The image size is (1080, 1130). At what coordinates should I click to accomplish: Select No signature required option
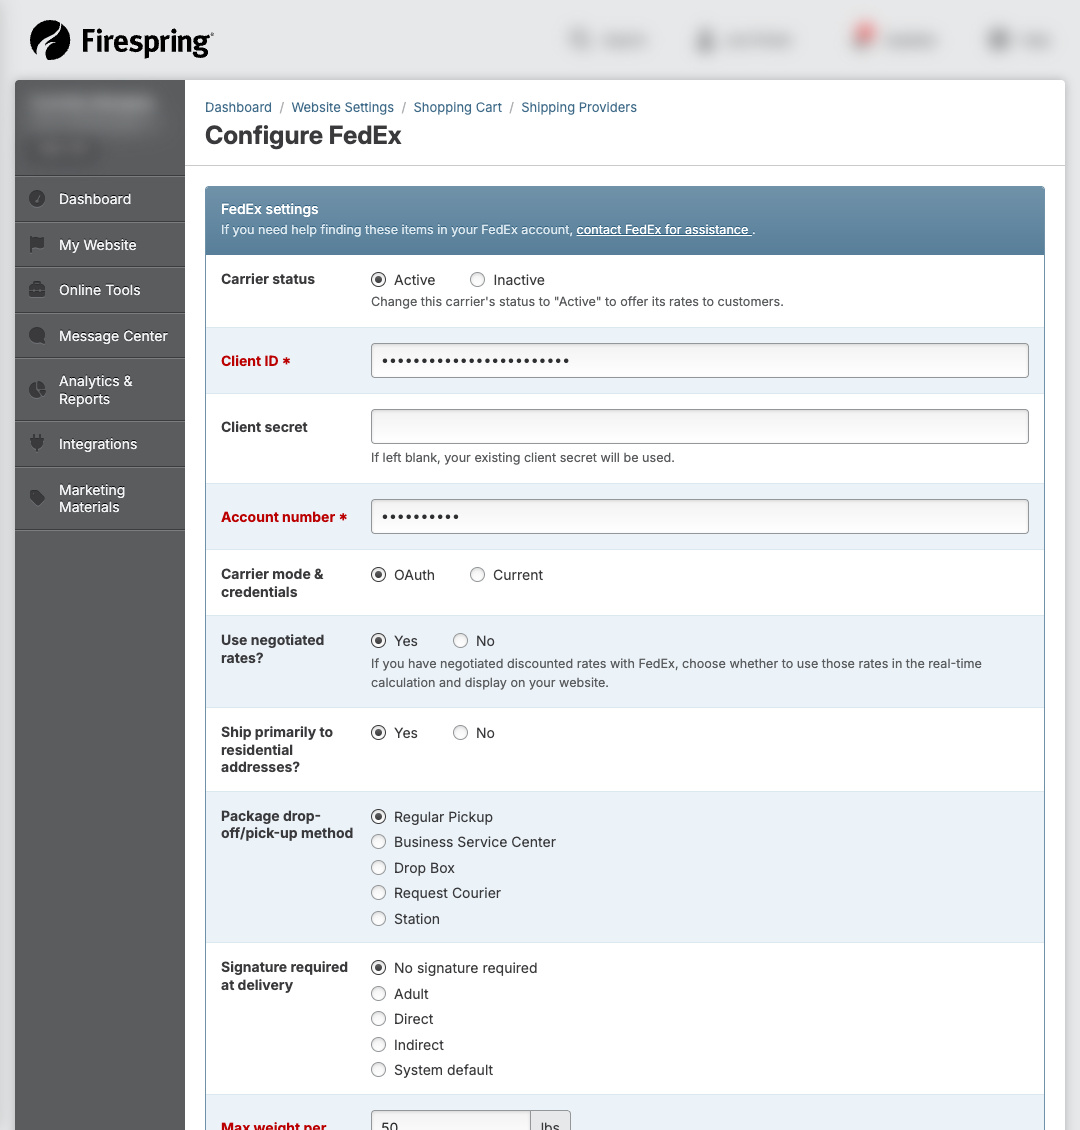[378, 968]
